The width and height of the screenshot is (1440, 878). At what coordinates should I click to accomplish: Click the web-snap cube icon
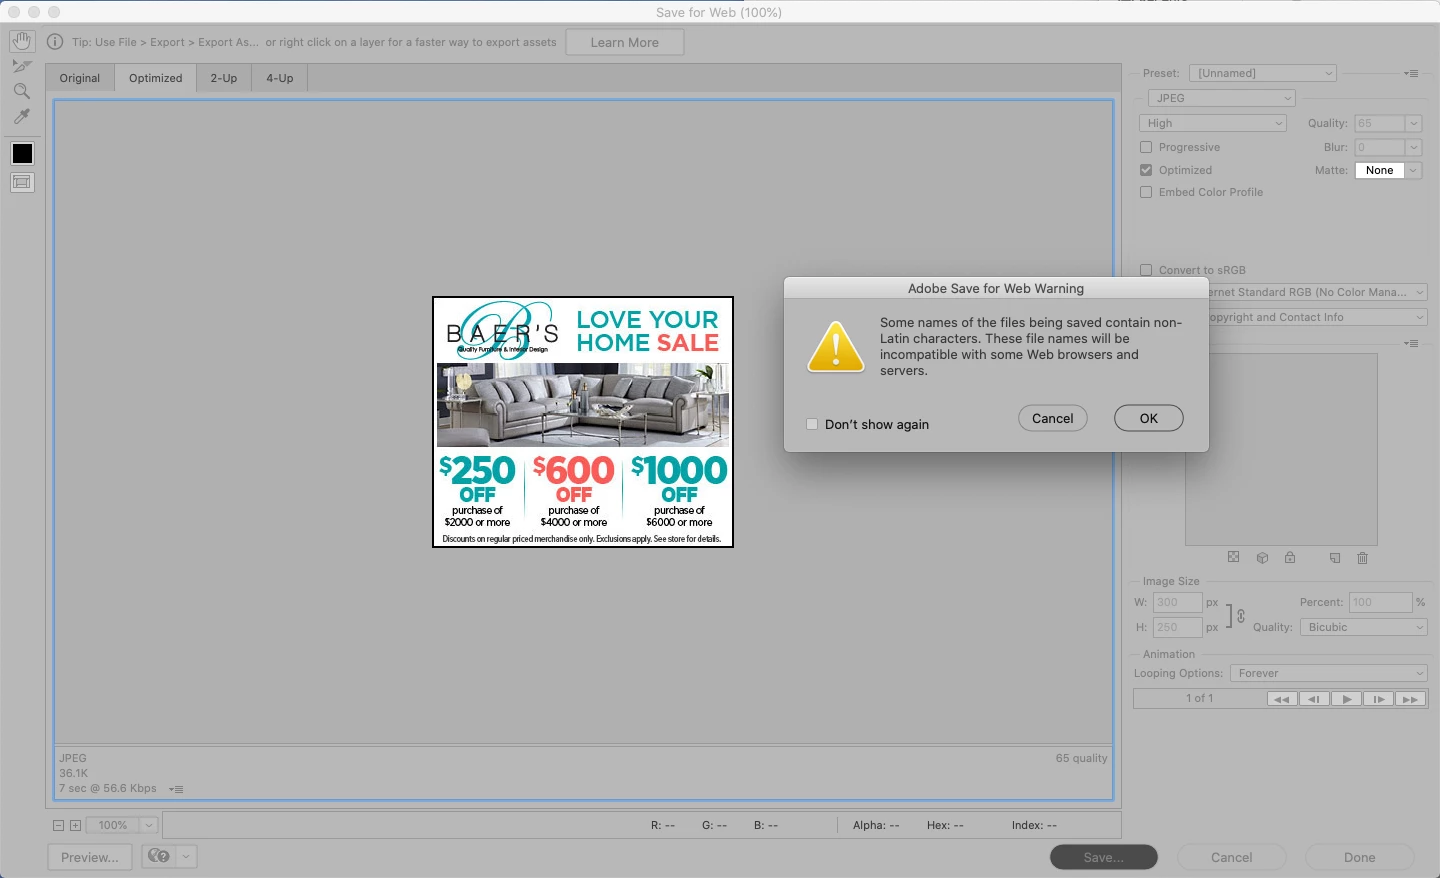1262,557
